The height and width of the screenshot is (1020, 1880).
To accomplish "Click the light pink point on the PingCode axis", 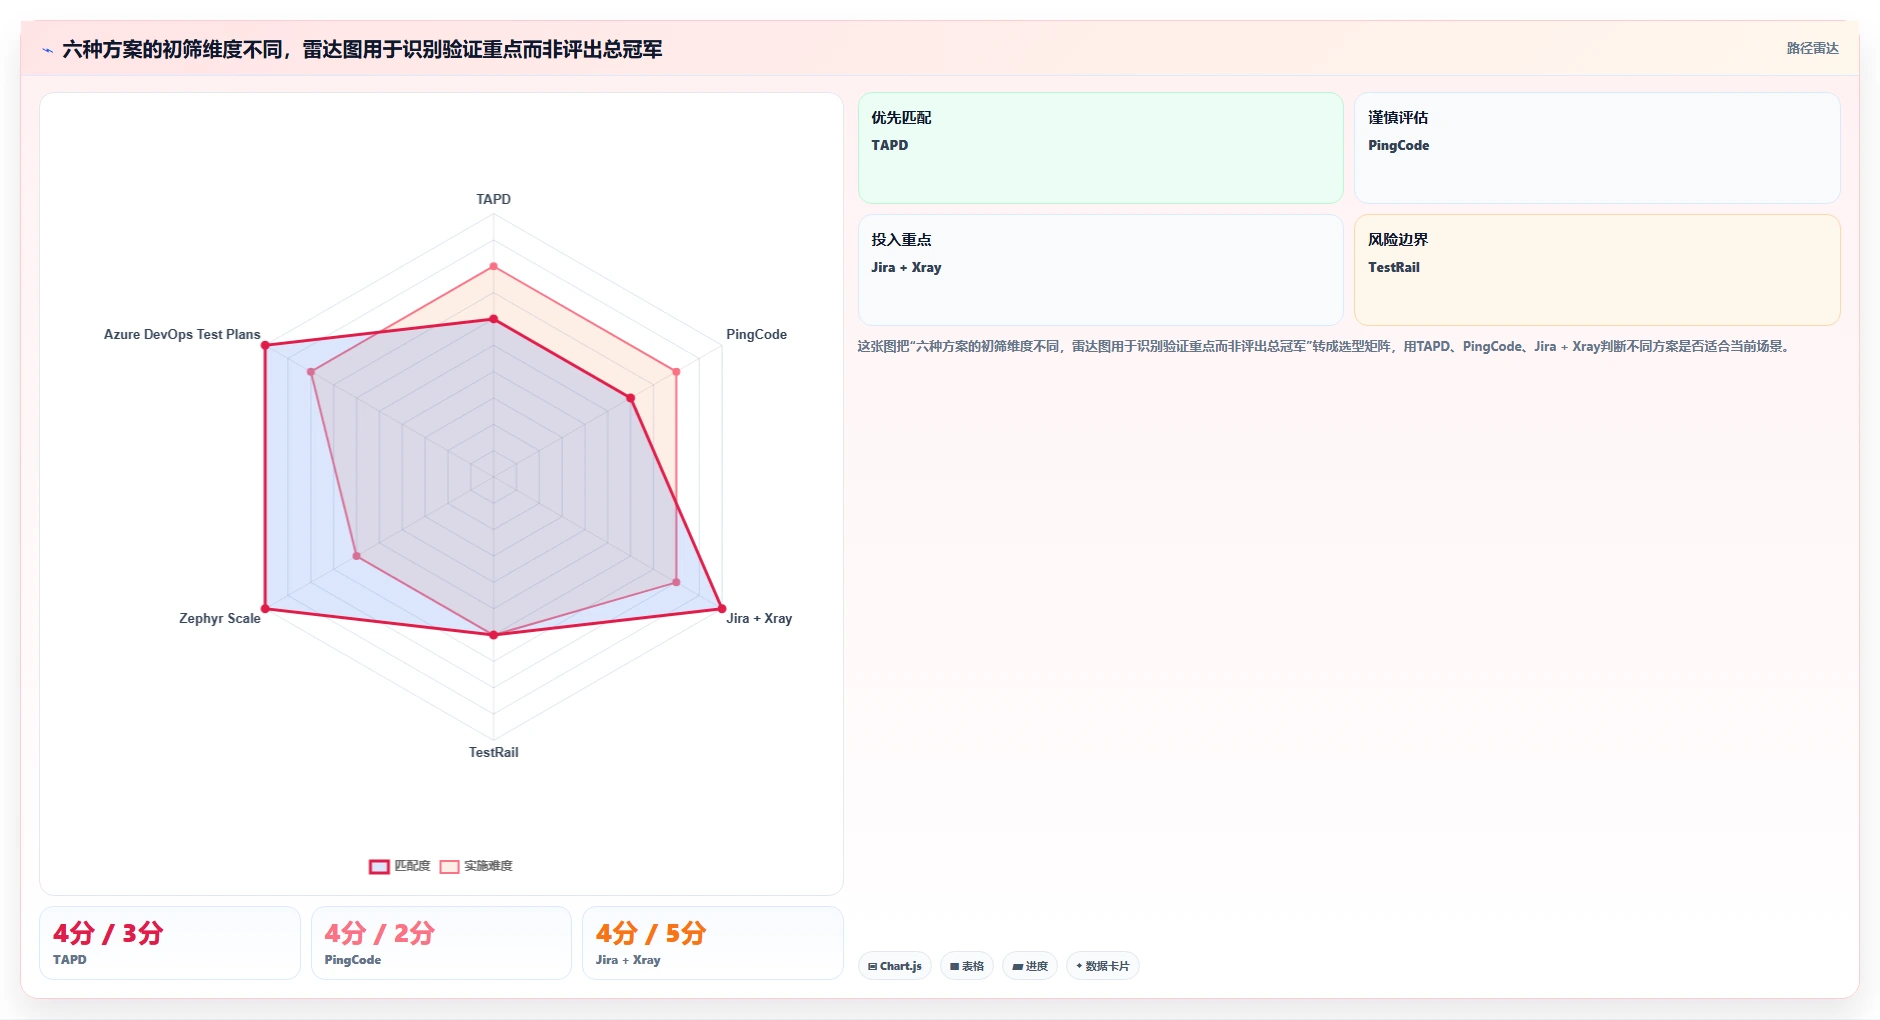I will point(676,372).
